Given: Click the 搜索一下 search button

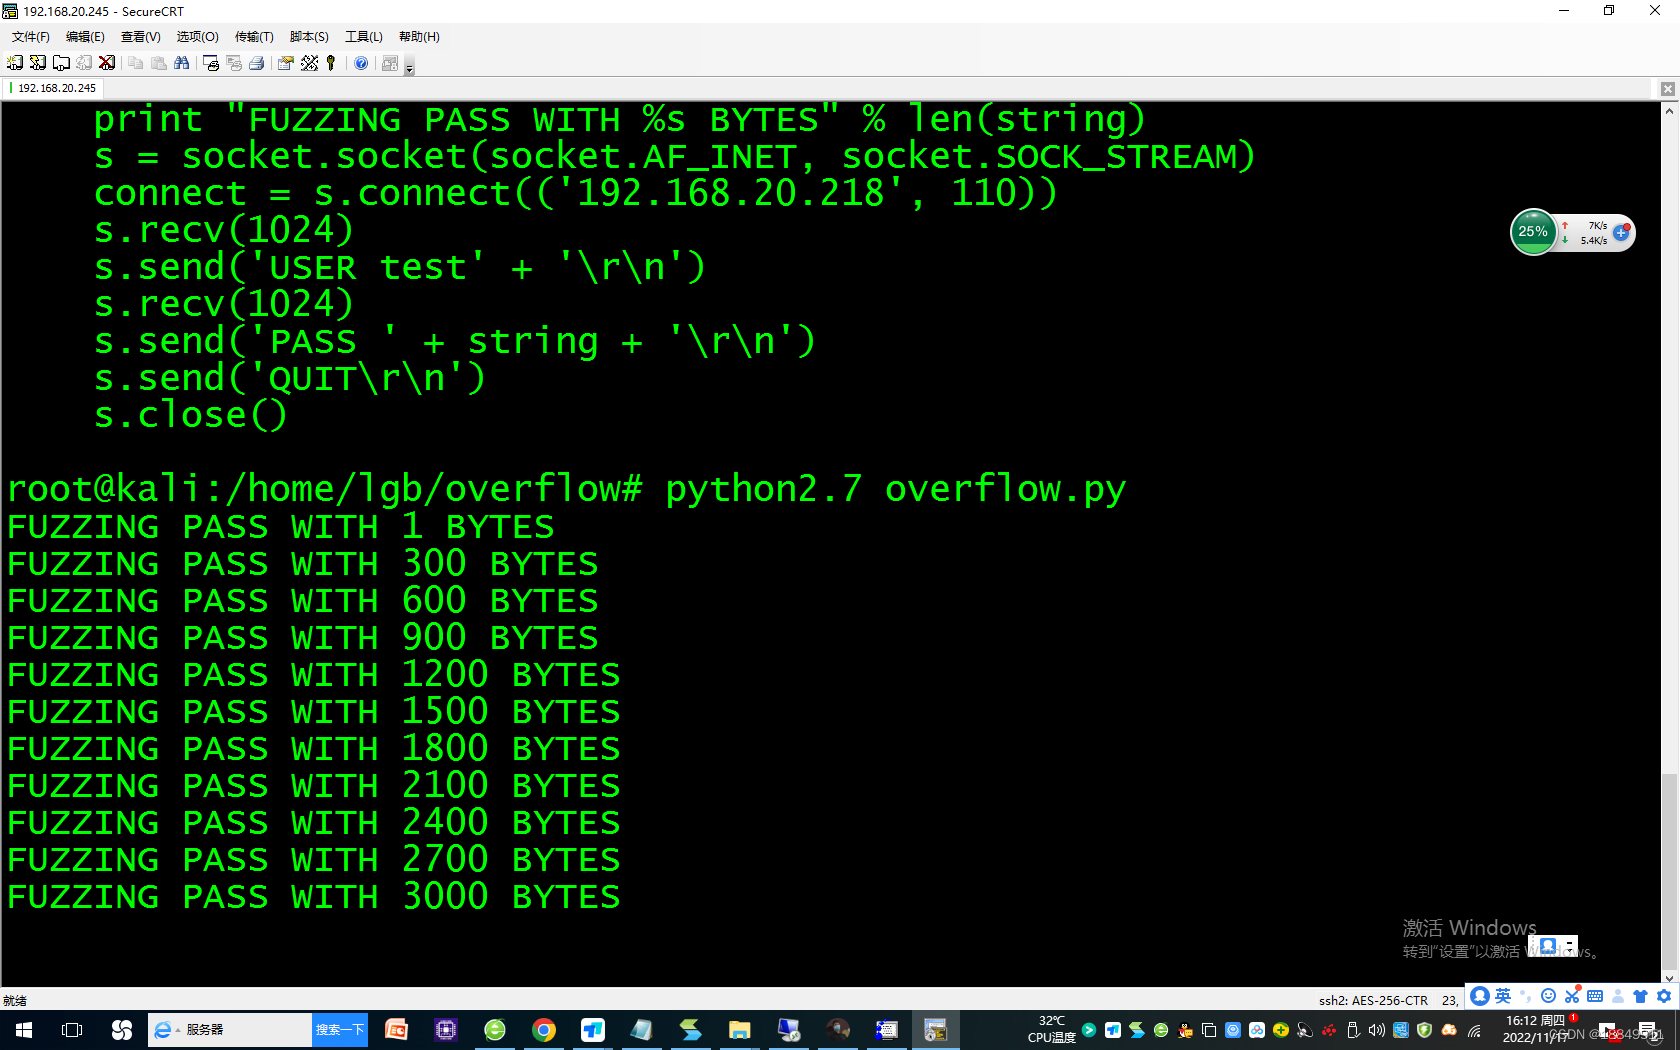Looking at the screenshot, I should (x=340, y=1030).
